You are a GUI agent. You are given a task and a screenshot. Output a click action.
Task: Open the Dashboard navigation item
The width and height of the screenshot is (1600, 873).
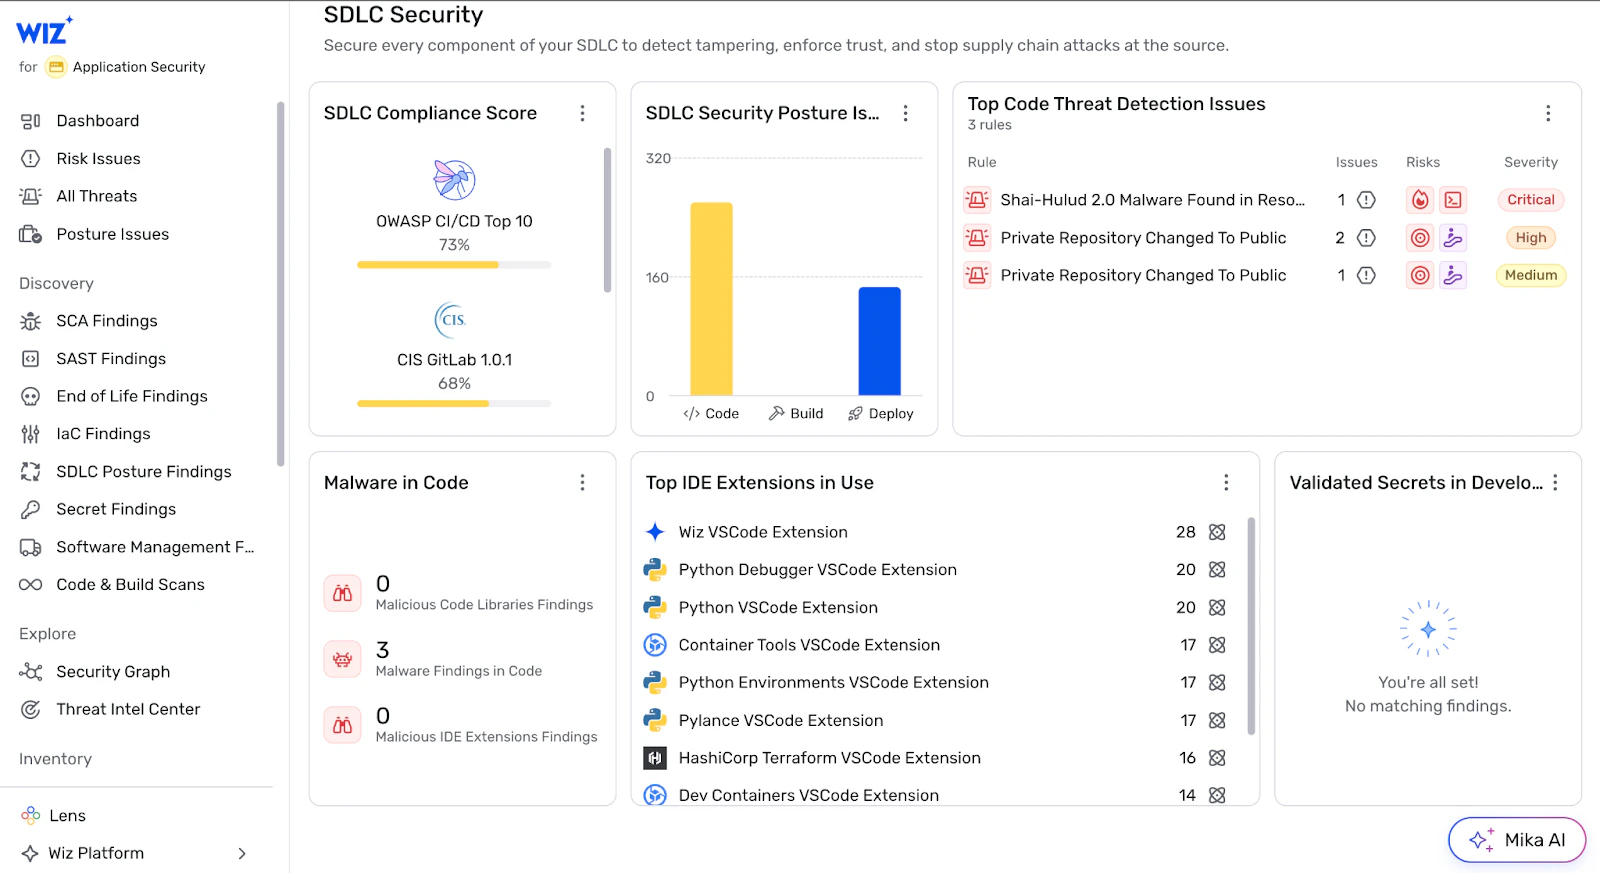(97, 121)
